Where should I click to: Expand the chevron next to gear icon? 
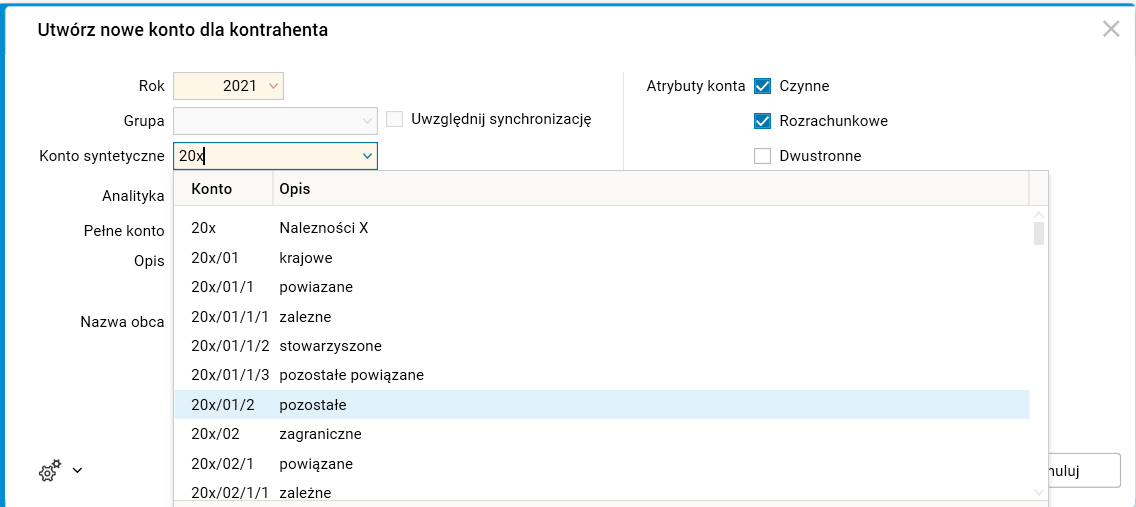(x=77, y=470)
